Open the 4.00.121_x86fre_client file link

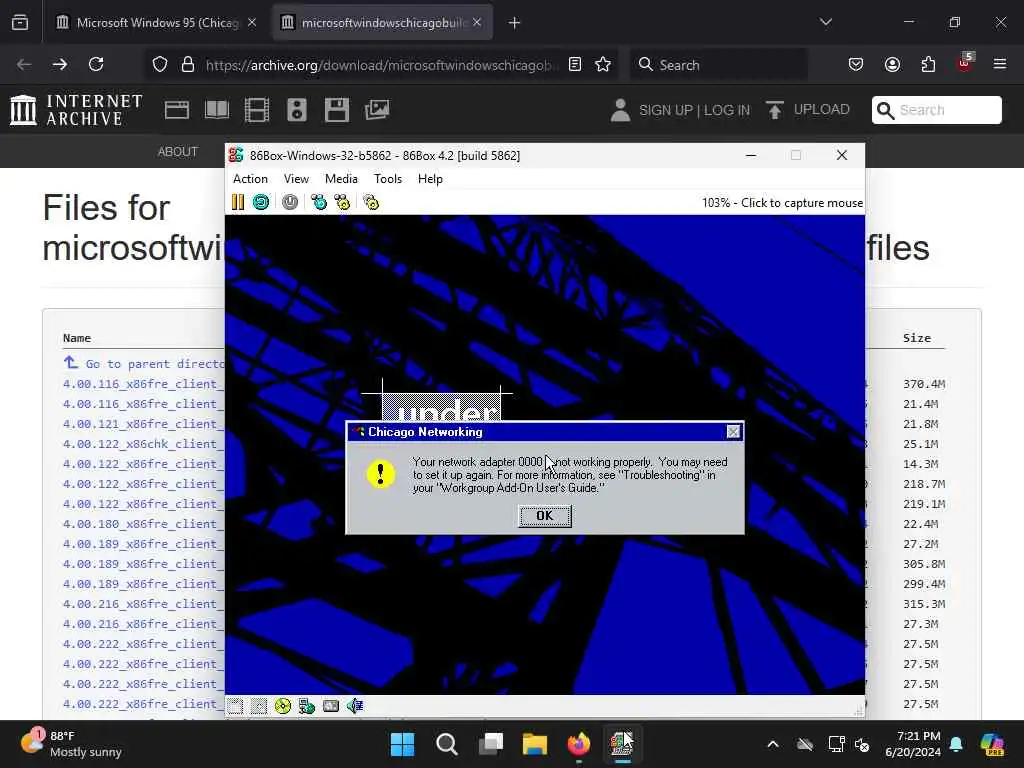(x=143, y=424)
